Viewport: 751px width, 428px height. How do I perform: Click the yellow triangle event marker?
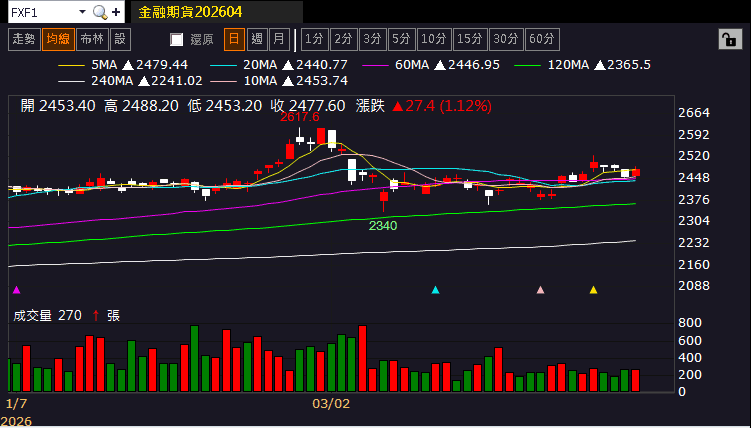coord(593,290)
